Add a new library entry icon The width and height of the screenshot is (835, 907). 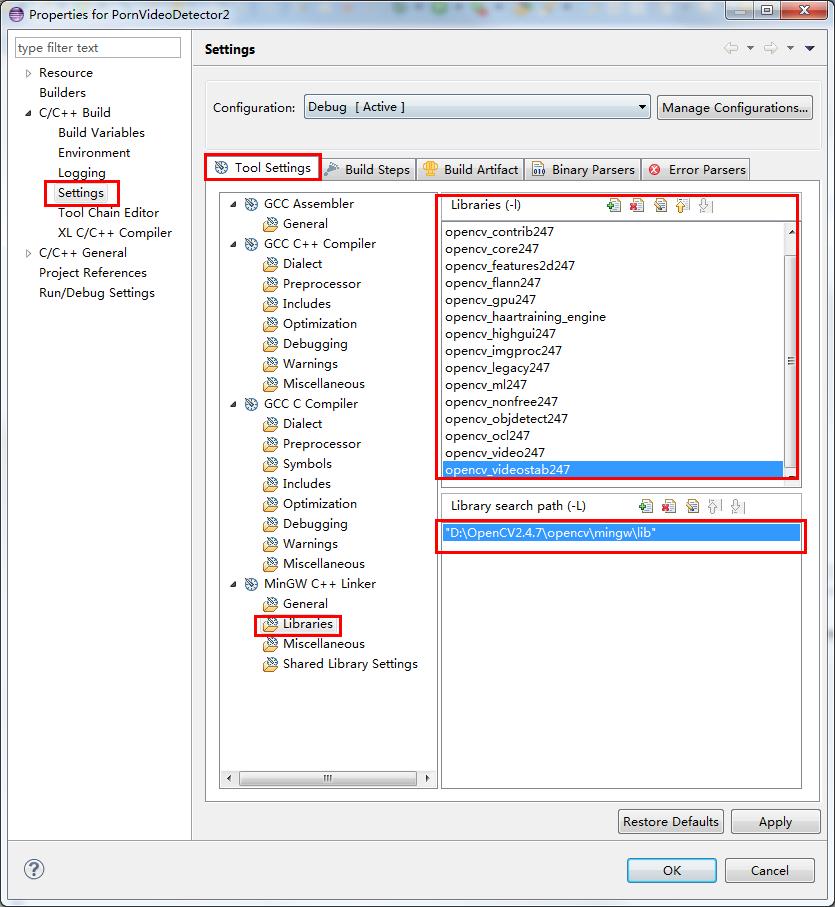[614, 205]
